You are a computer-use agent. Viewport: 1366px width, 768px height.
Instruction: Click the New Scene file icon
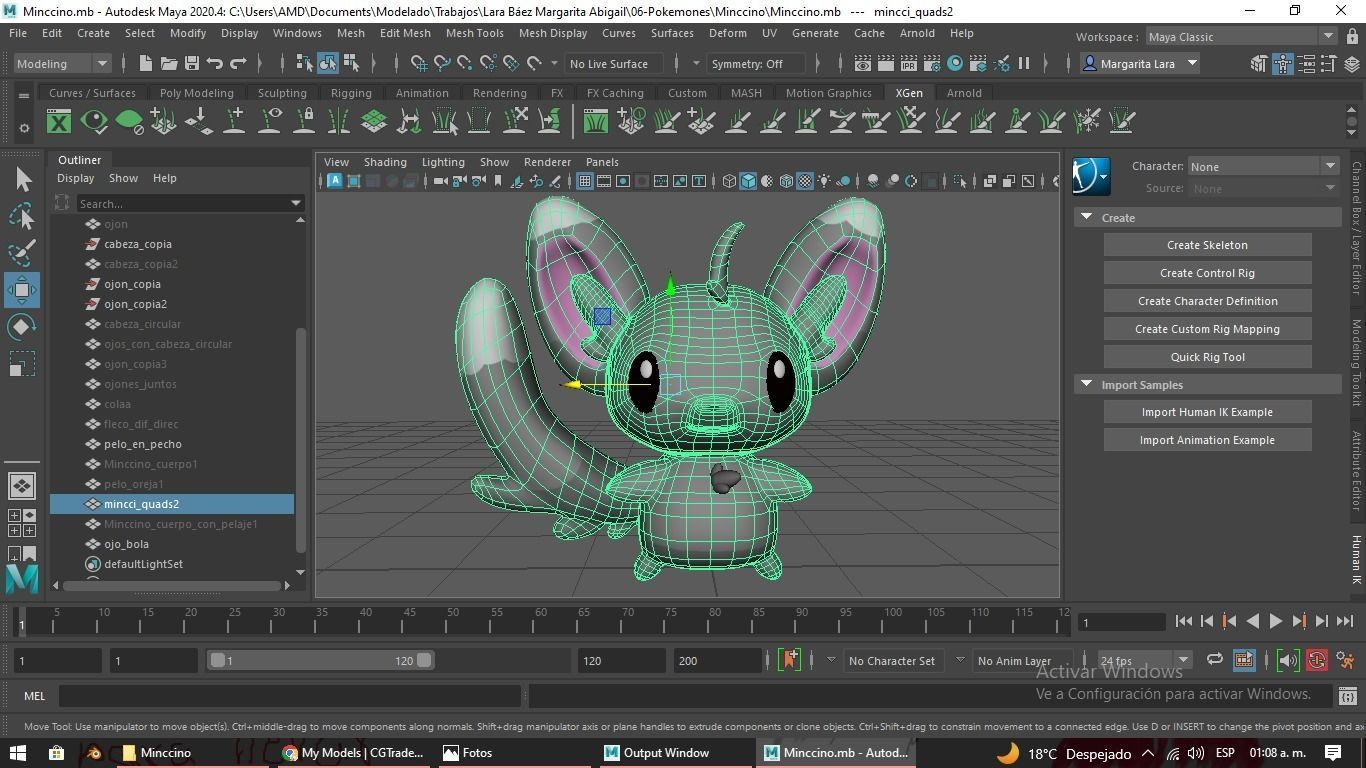pyautogui.click(x=146, y=63)
